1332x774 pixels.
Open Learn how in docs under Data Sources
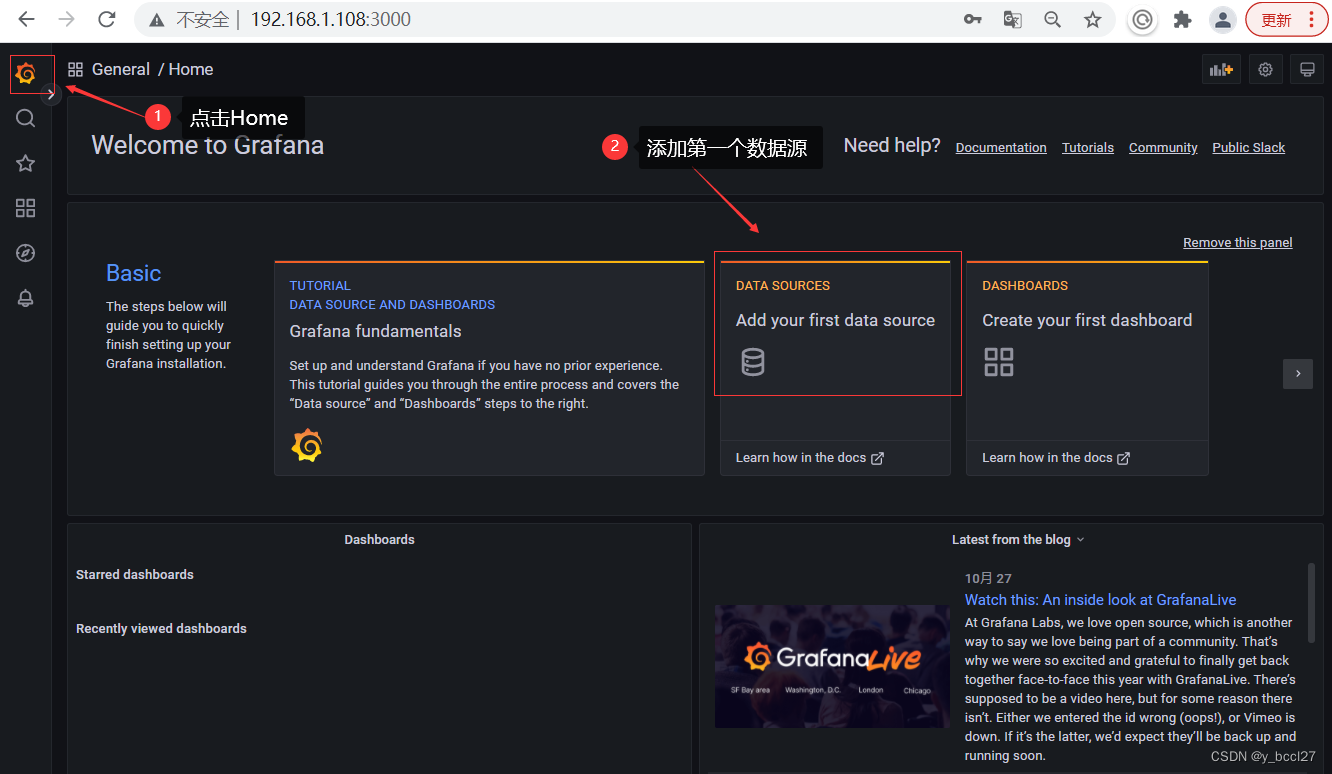(x=810, y=457)
